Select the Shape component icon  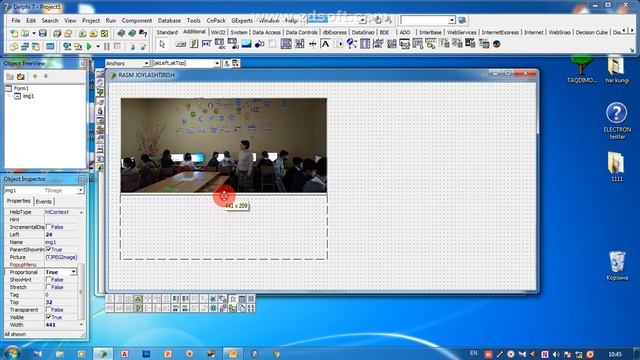259,44
